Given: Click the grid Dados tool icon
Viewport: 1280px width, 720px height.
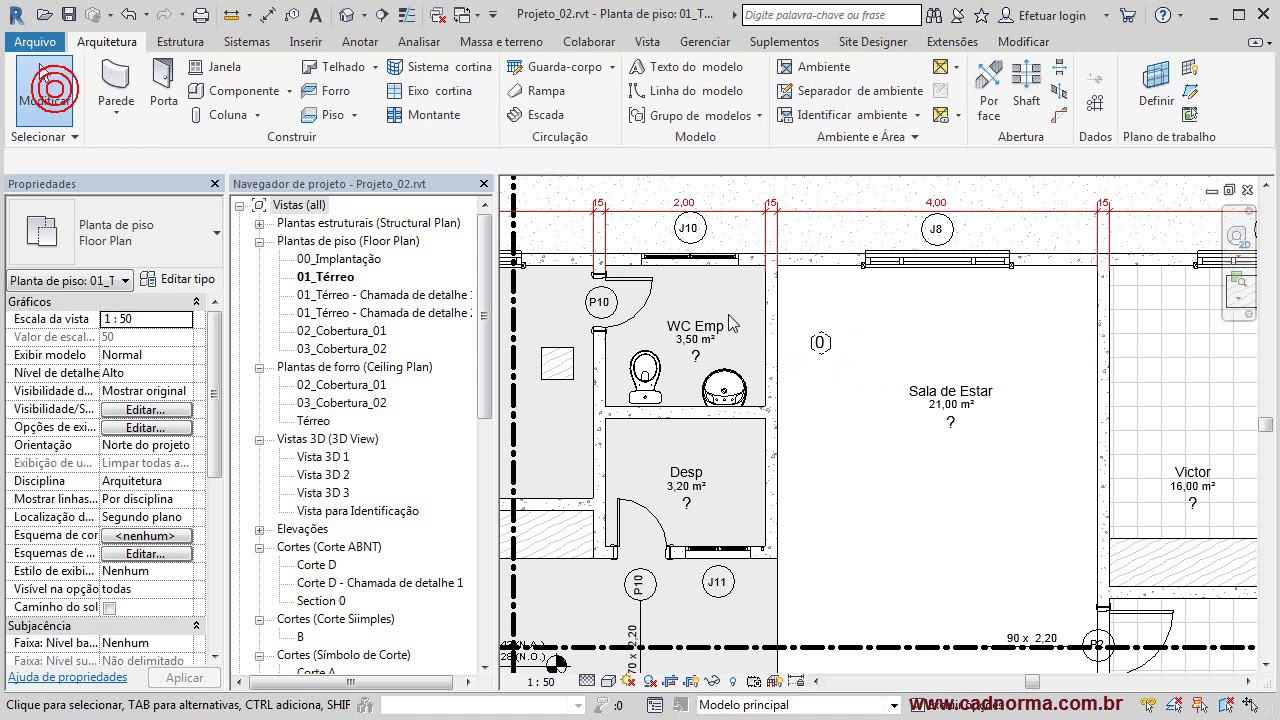Looking at the screenshot, I should (x=1095, y=103).
